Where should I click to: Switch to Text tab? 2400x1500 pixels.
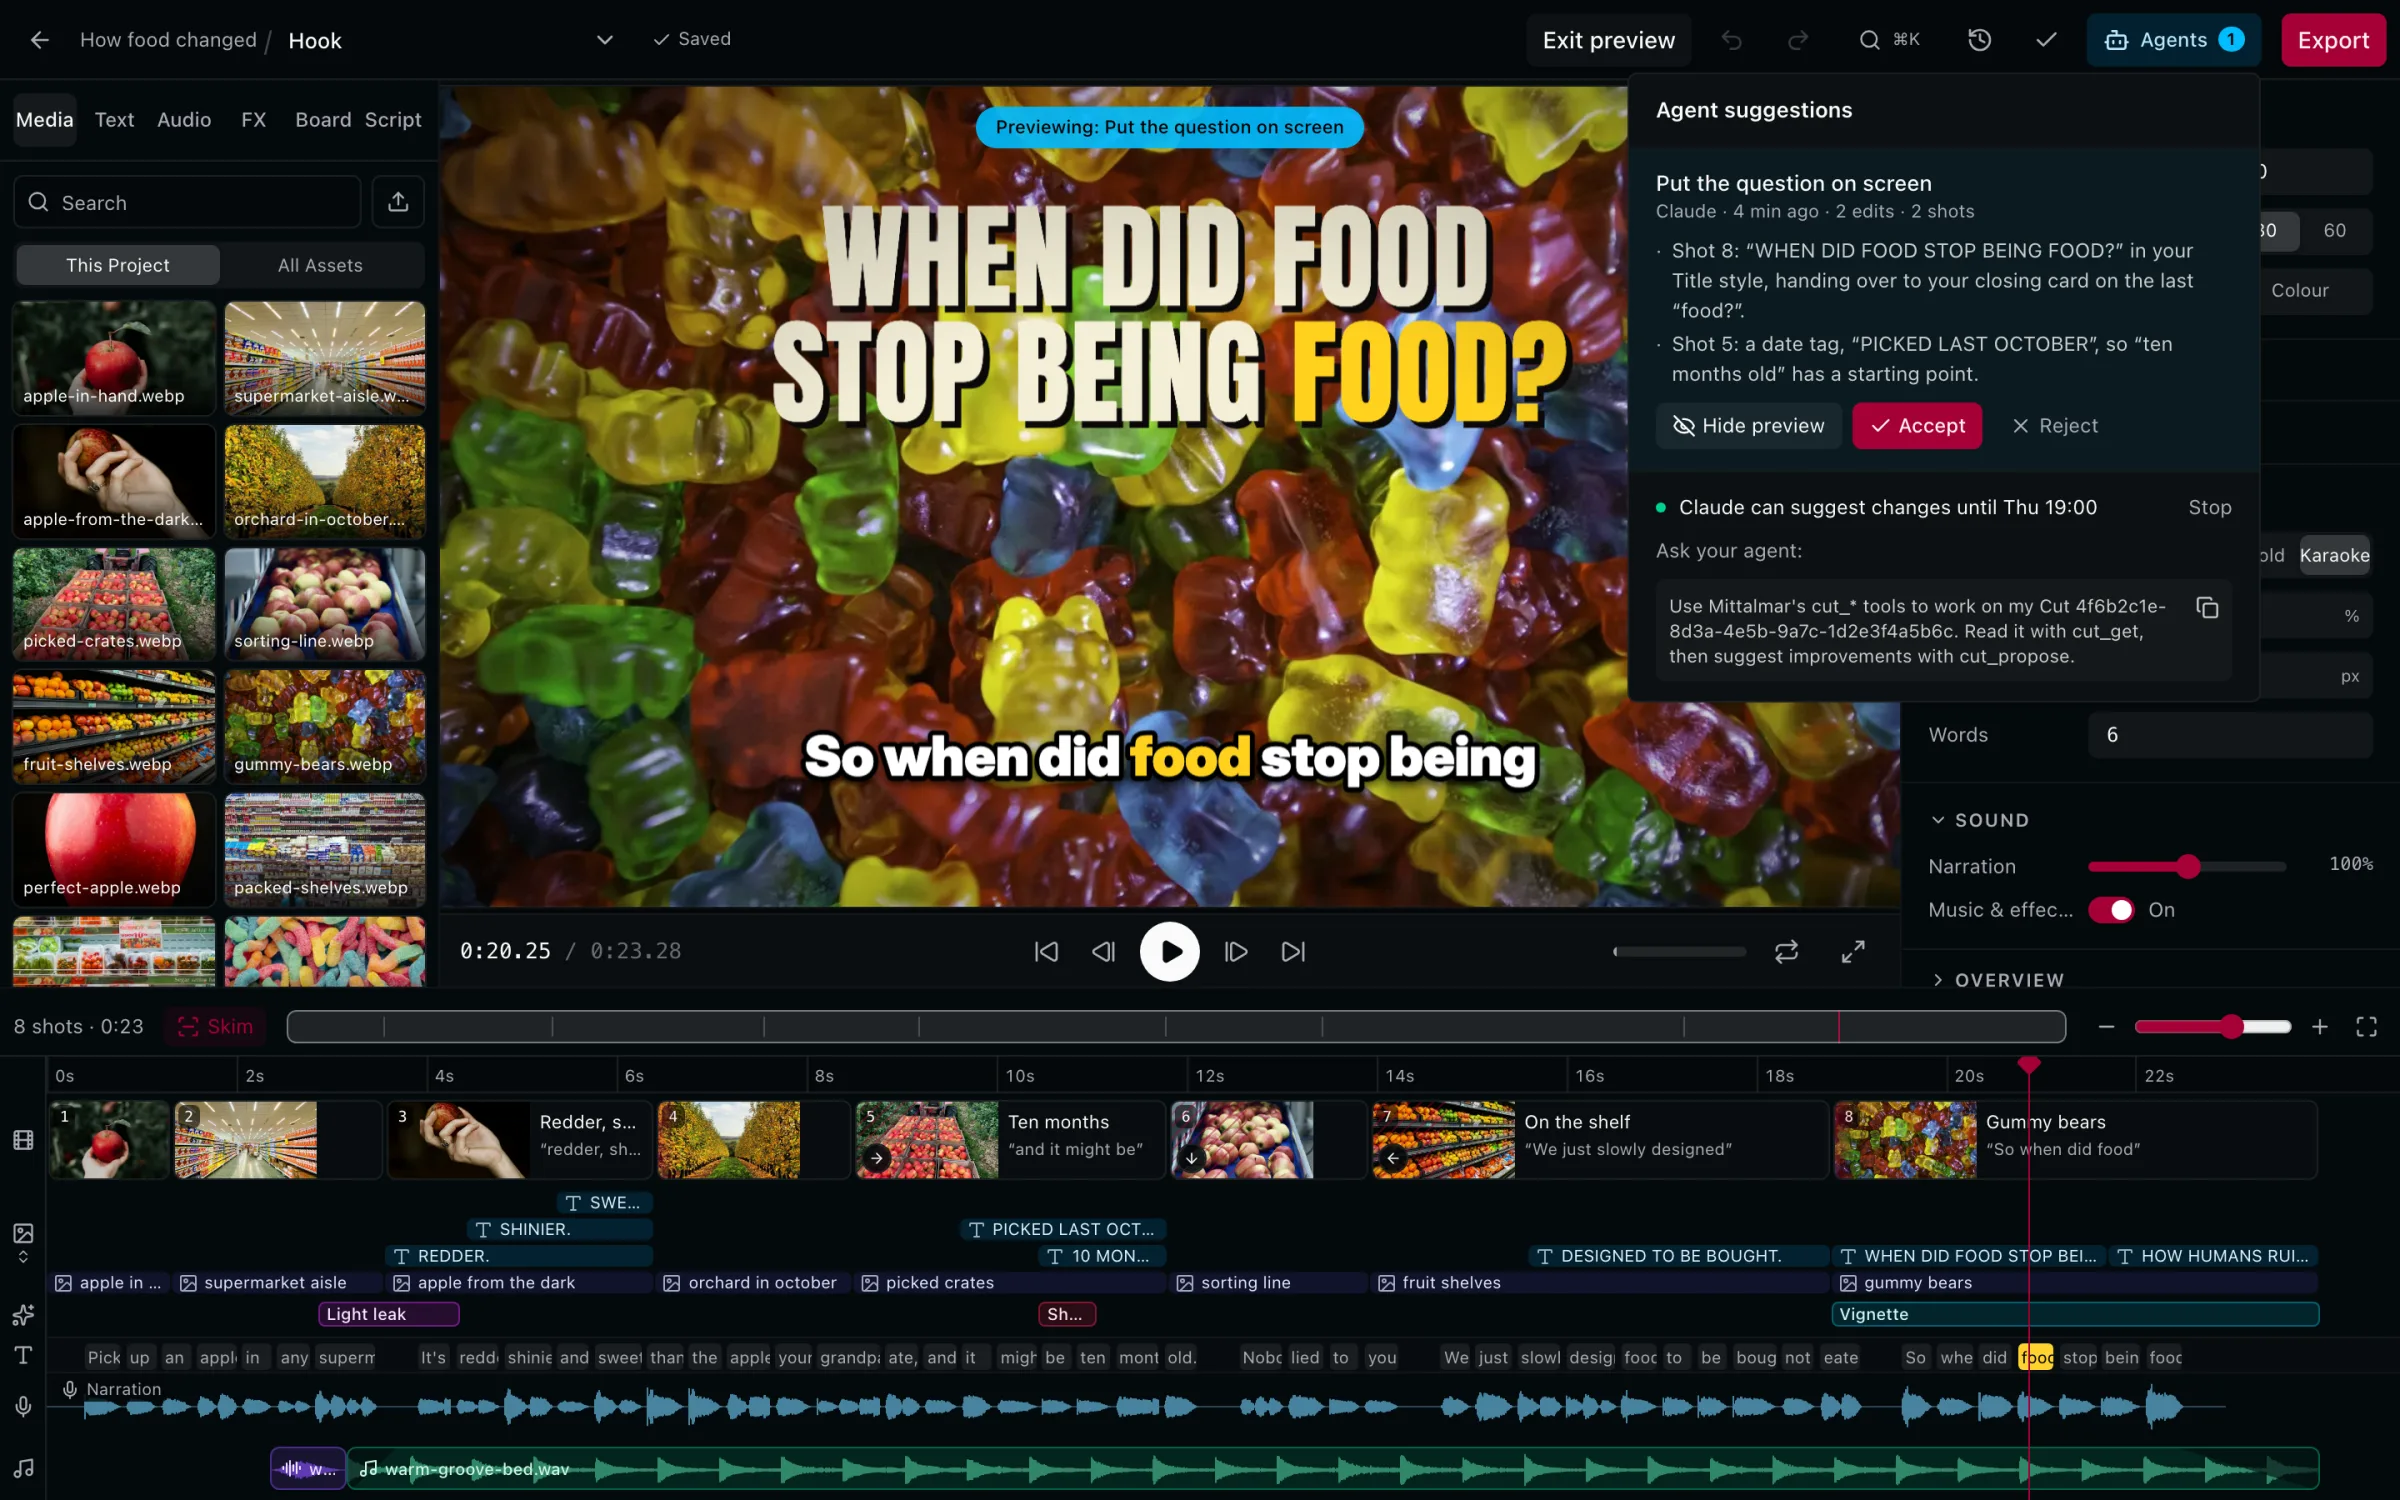[x=114, y=120]
